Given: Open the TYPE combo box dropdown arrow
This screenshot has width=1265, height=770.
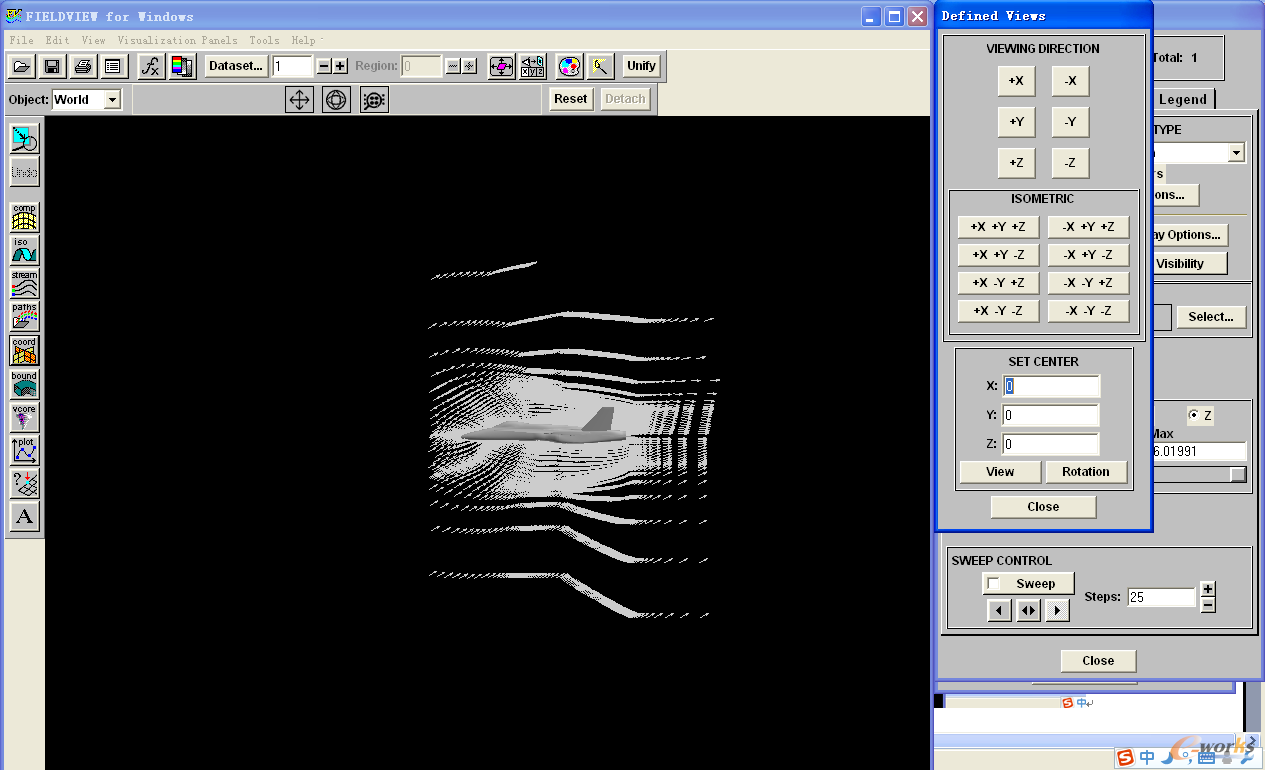Looking at the screenshot, I should tap(1236, 153).
